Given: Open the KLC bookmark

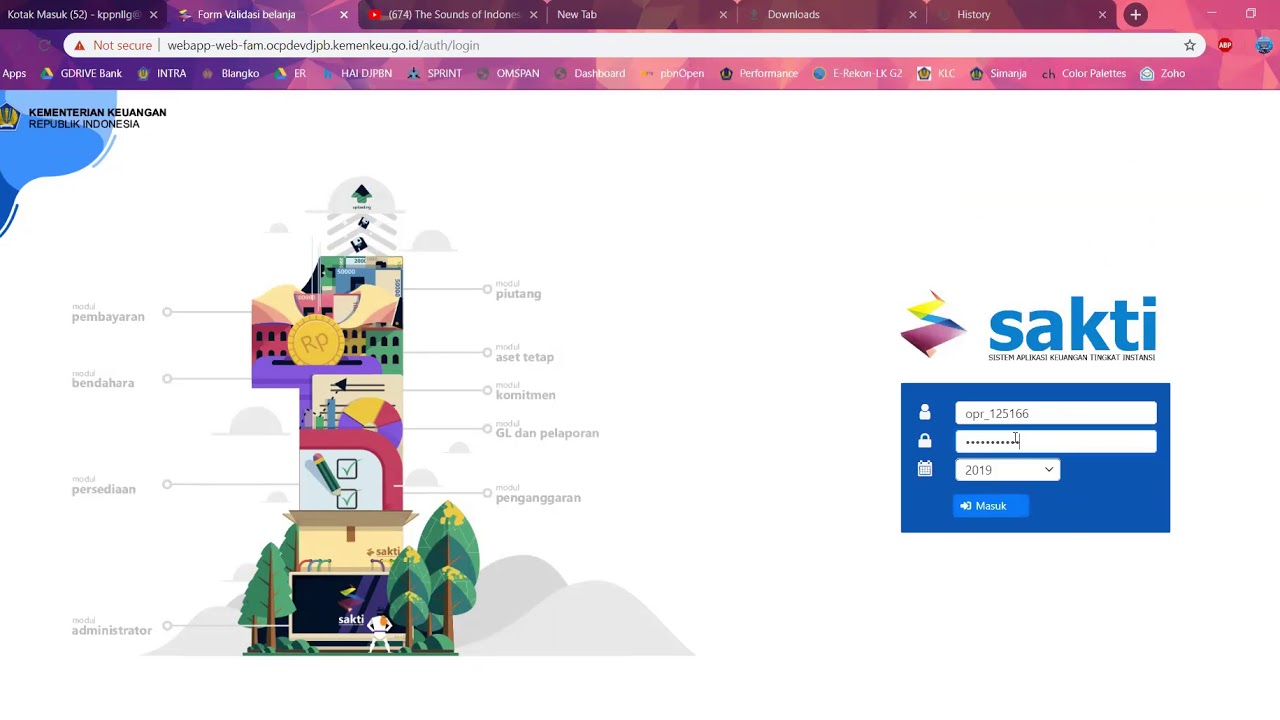Looking at the screenshot, I should pyautogui.click(x=937, y=73).
